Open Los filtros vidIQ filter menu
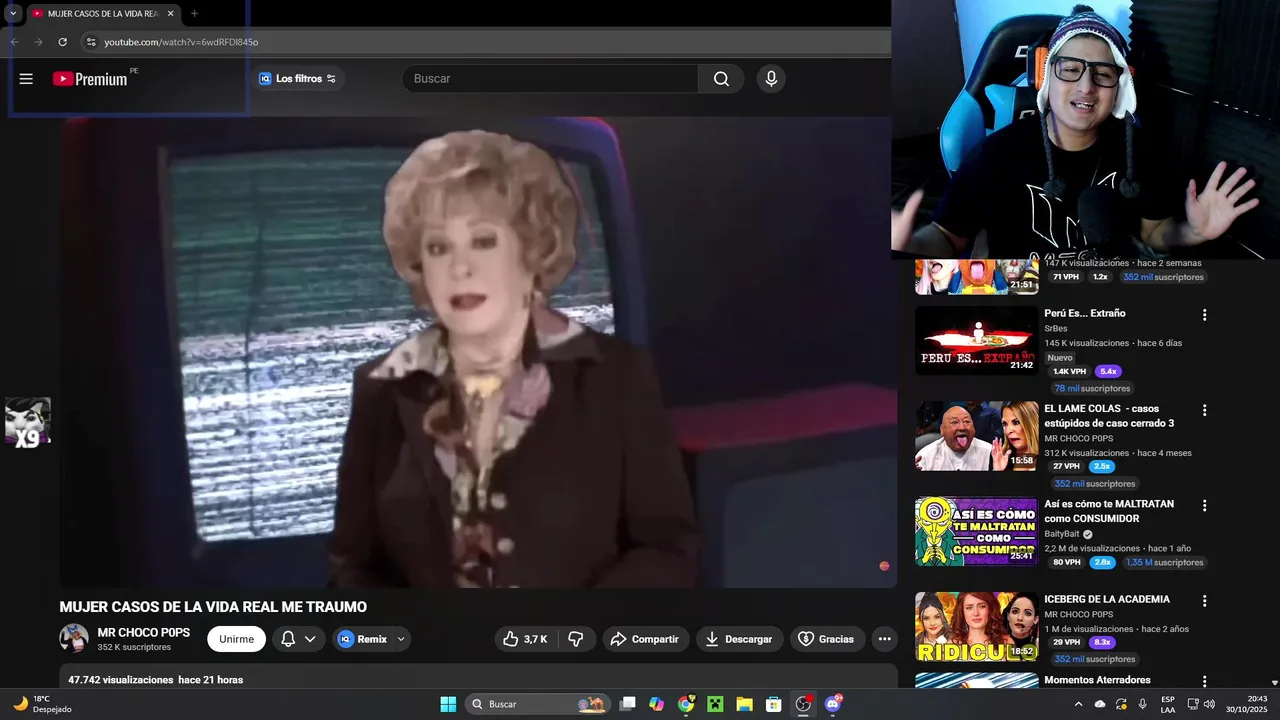Screen dimensions: 1280x720 298,79
